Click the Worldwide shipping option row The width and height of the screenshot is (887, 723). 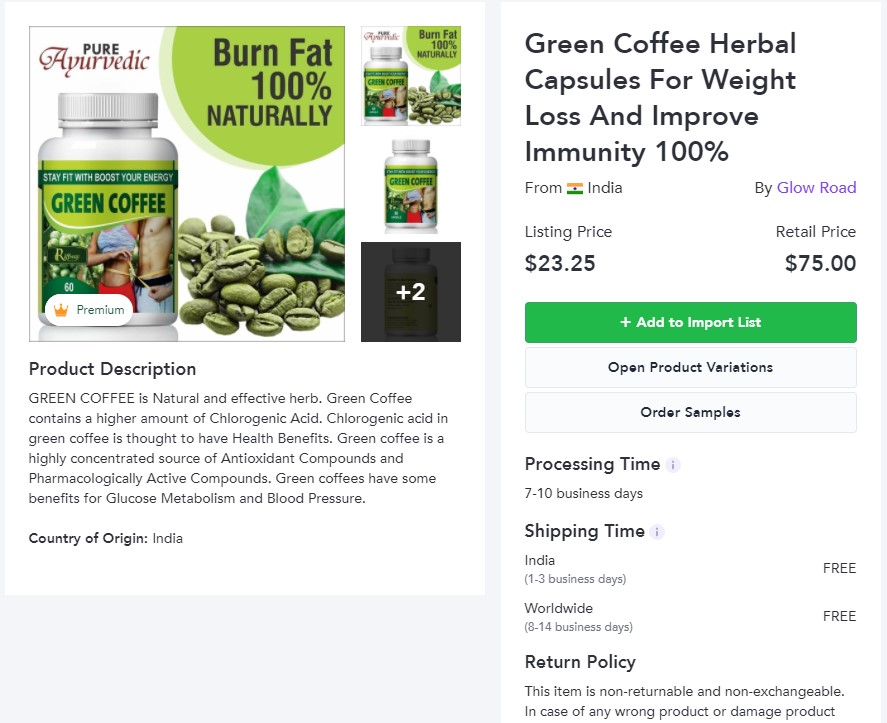click(690, 616)
